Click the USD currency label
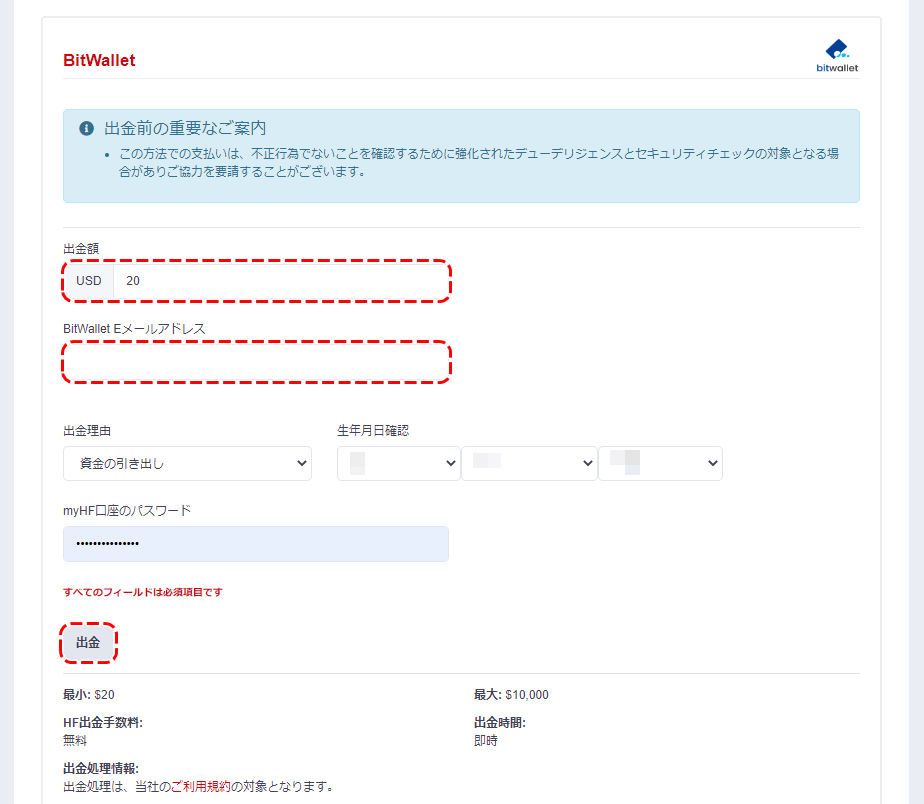 (89, 281)
